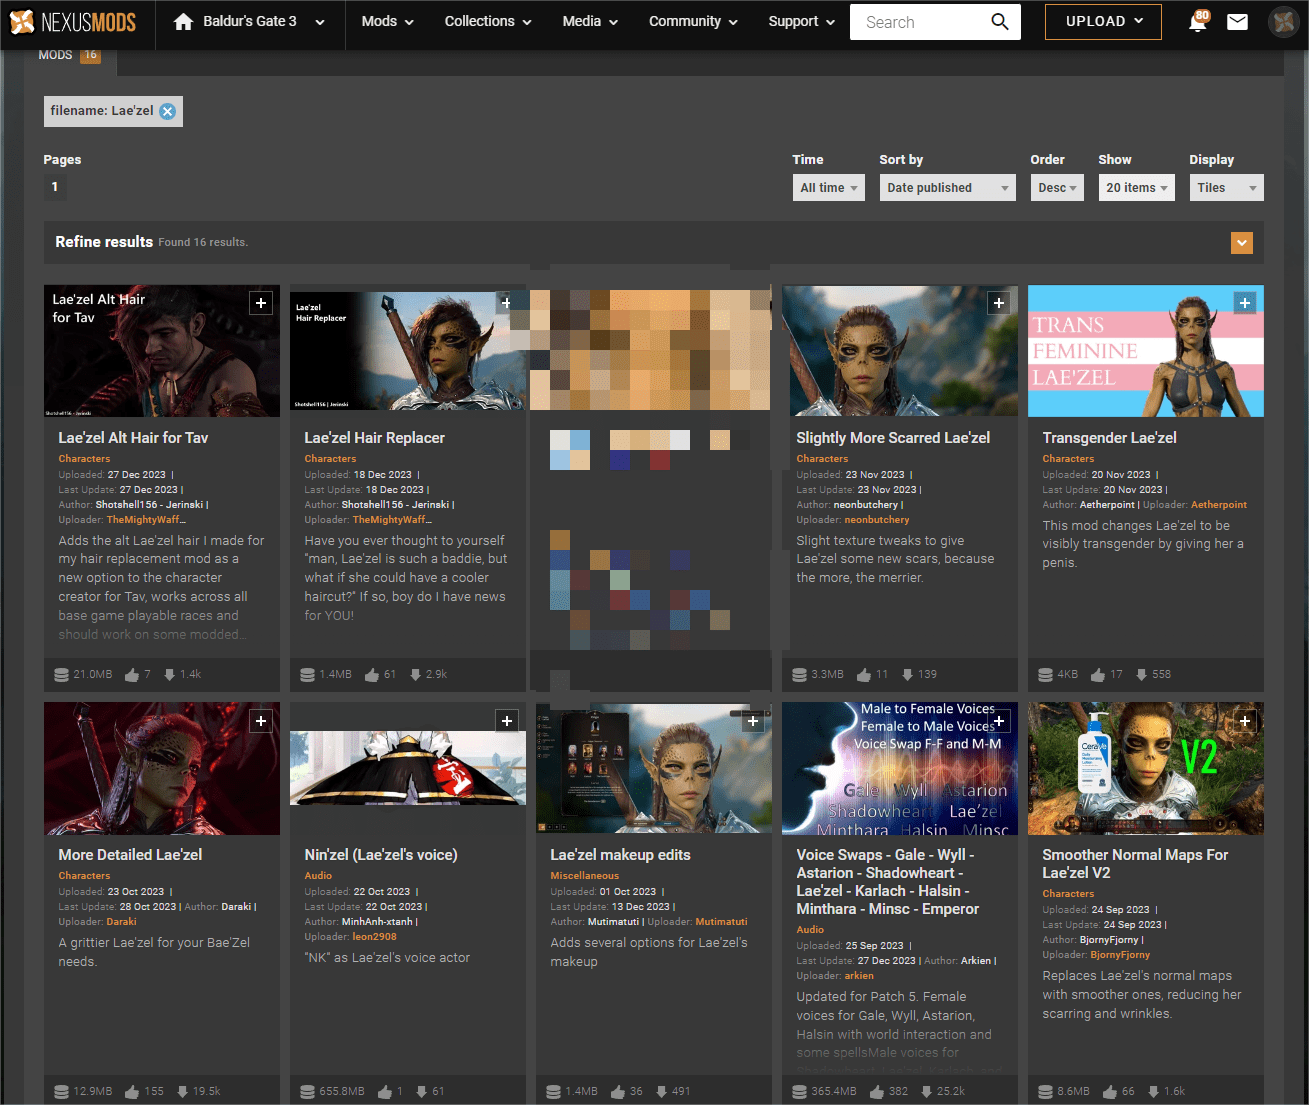Click downloads icon on Lae'zel makeup edits
This screenshot has height=1105, width=1309.
pyautogui.click(x=661, y=1091)
